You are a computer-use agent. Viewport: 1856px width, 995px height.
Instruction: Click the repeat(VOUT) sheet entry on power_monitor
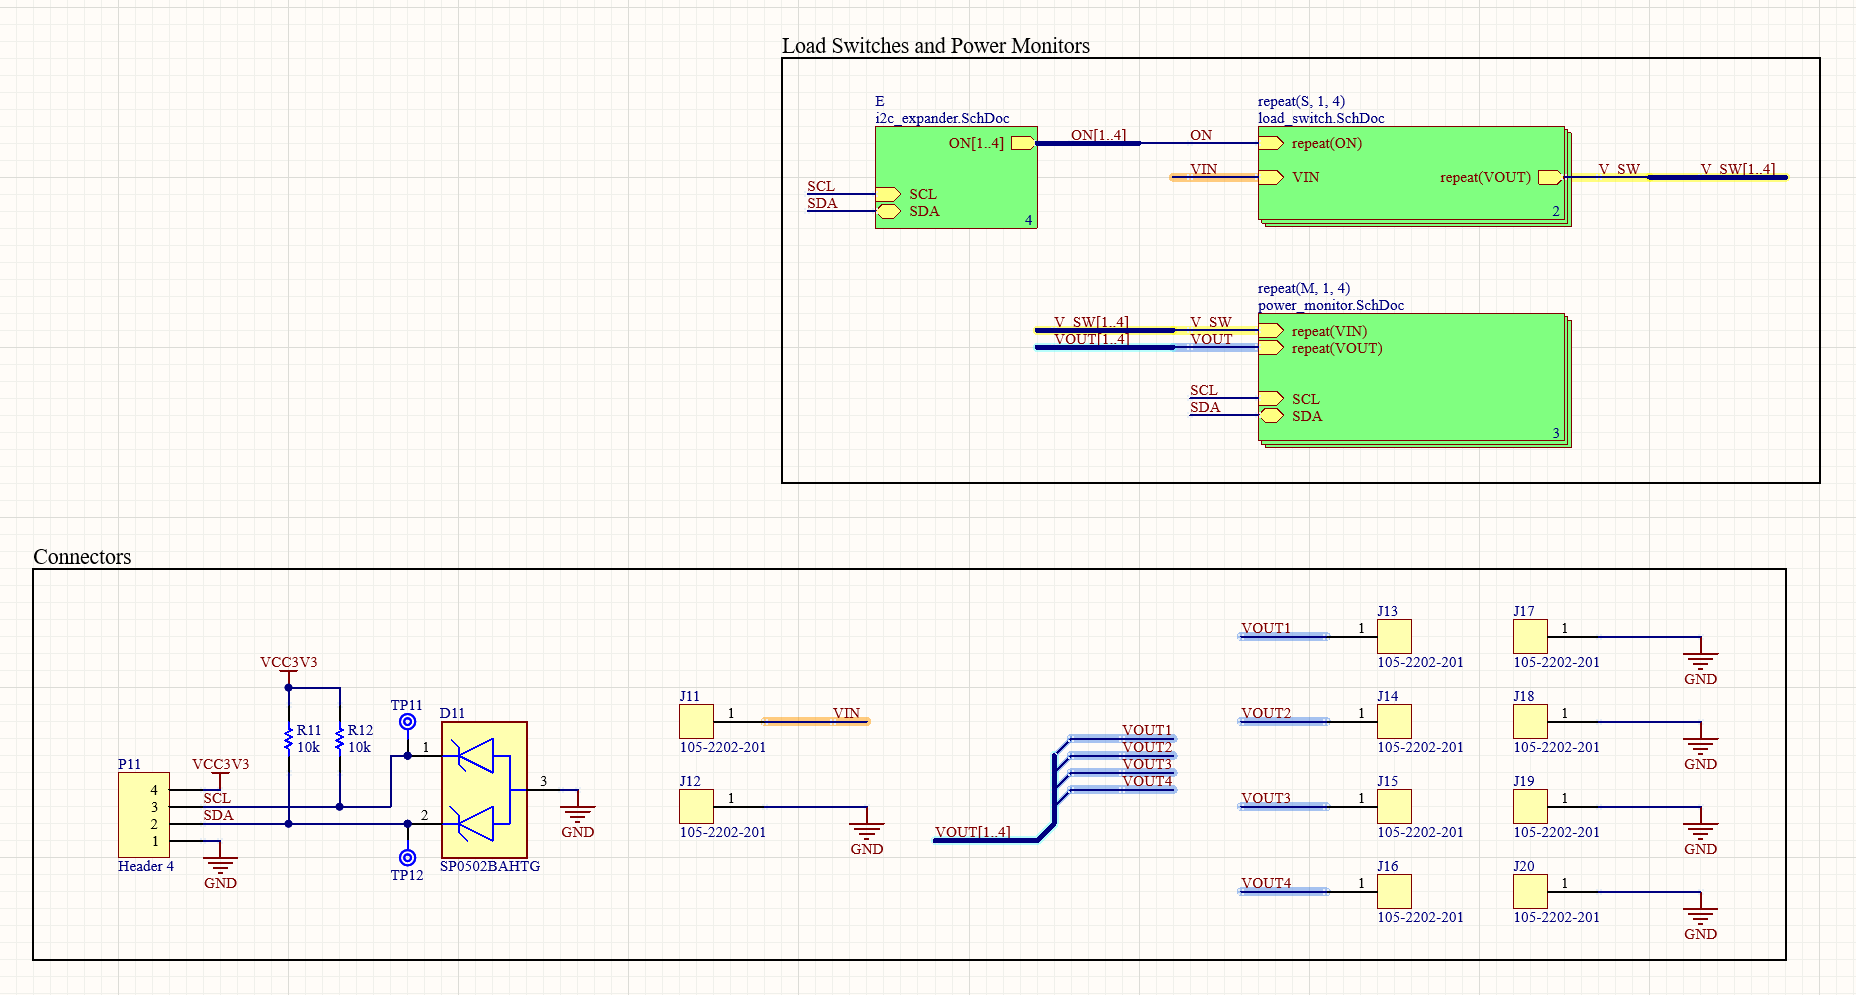[x=1271, y=348]
